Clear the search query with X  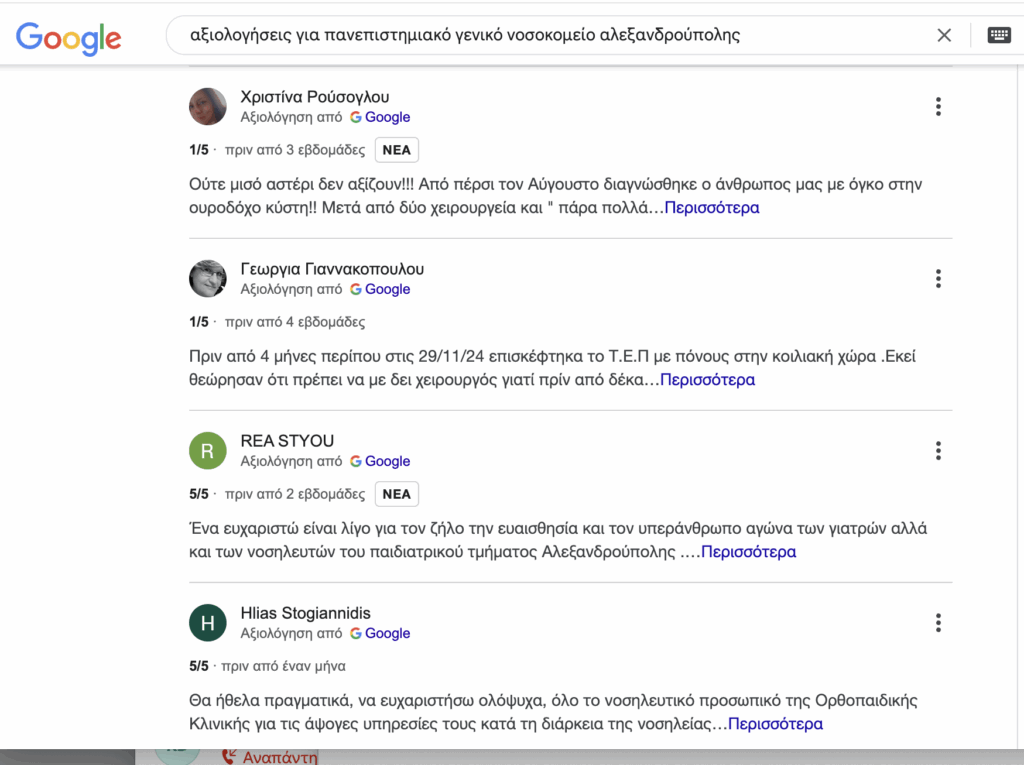(x=944, y=36)
